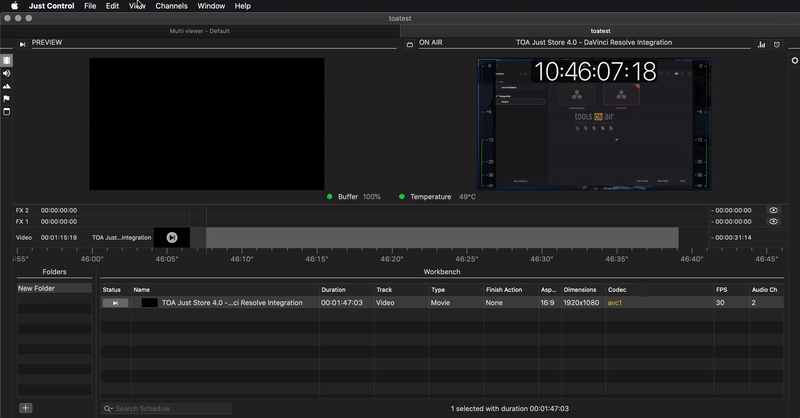Click the 1920x1080 dimensions cell
The image size is (800, 418).
tap(581, 303)
